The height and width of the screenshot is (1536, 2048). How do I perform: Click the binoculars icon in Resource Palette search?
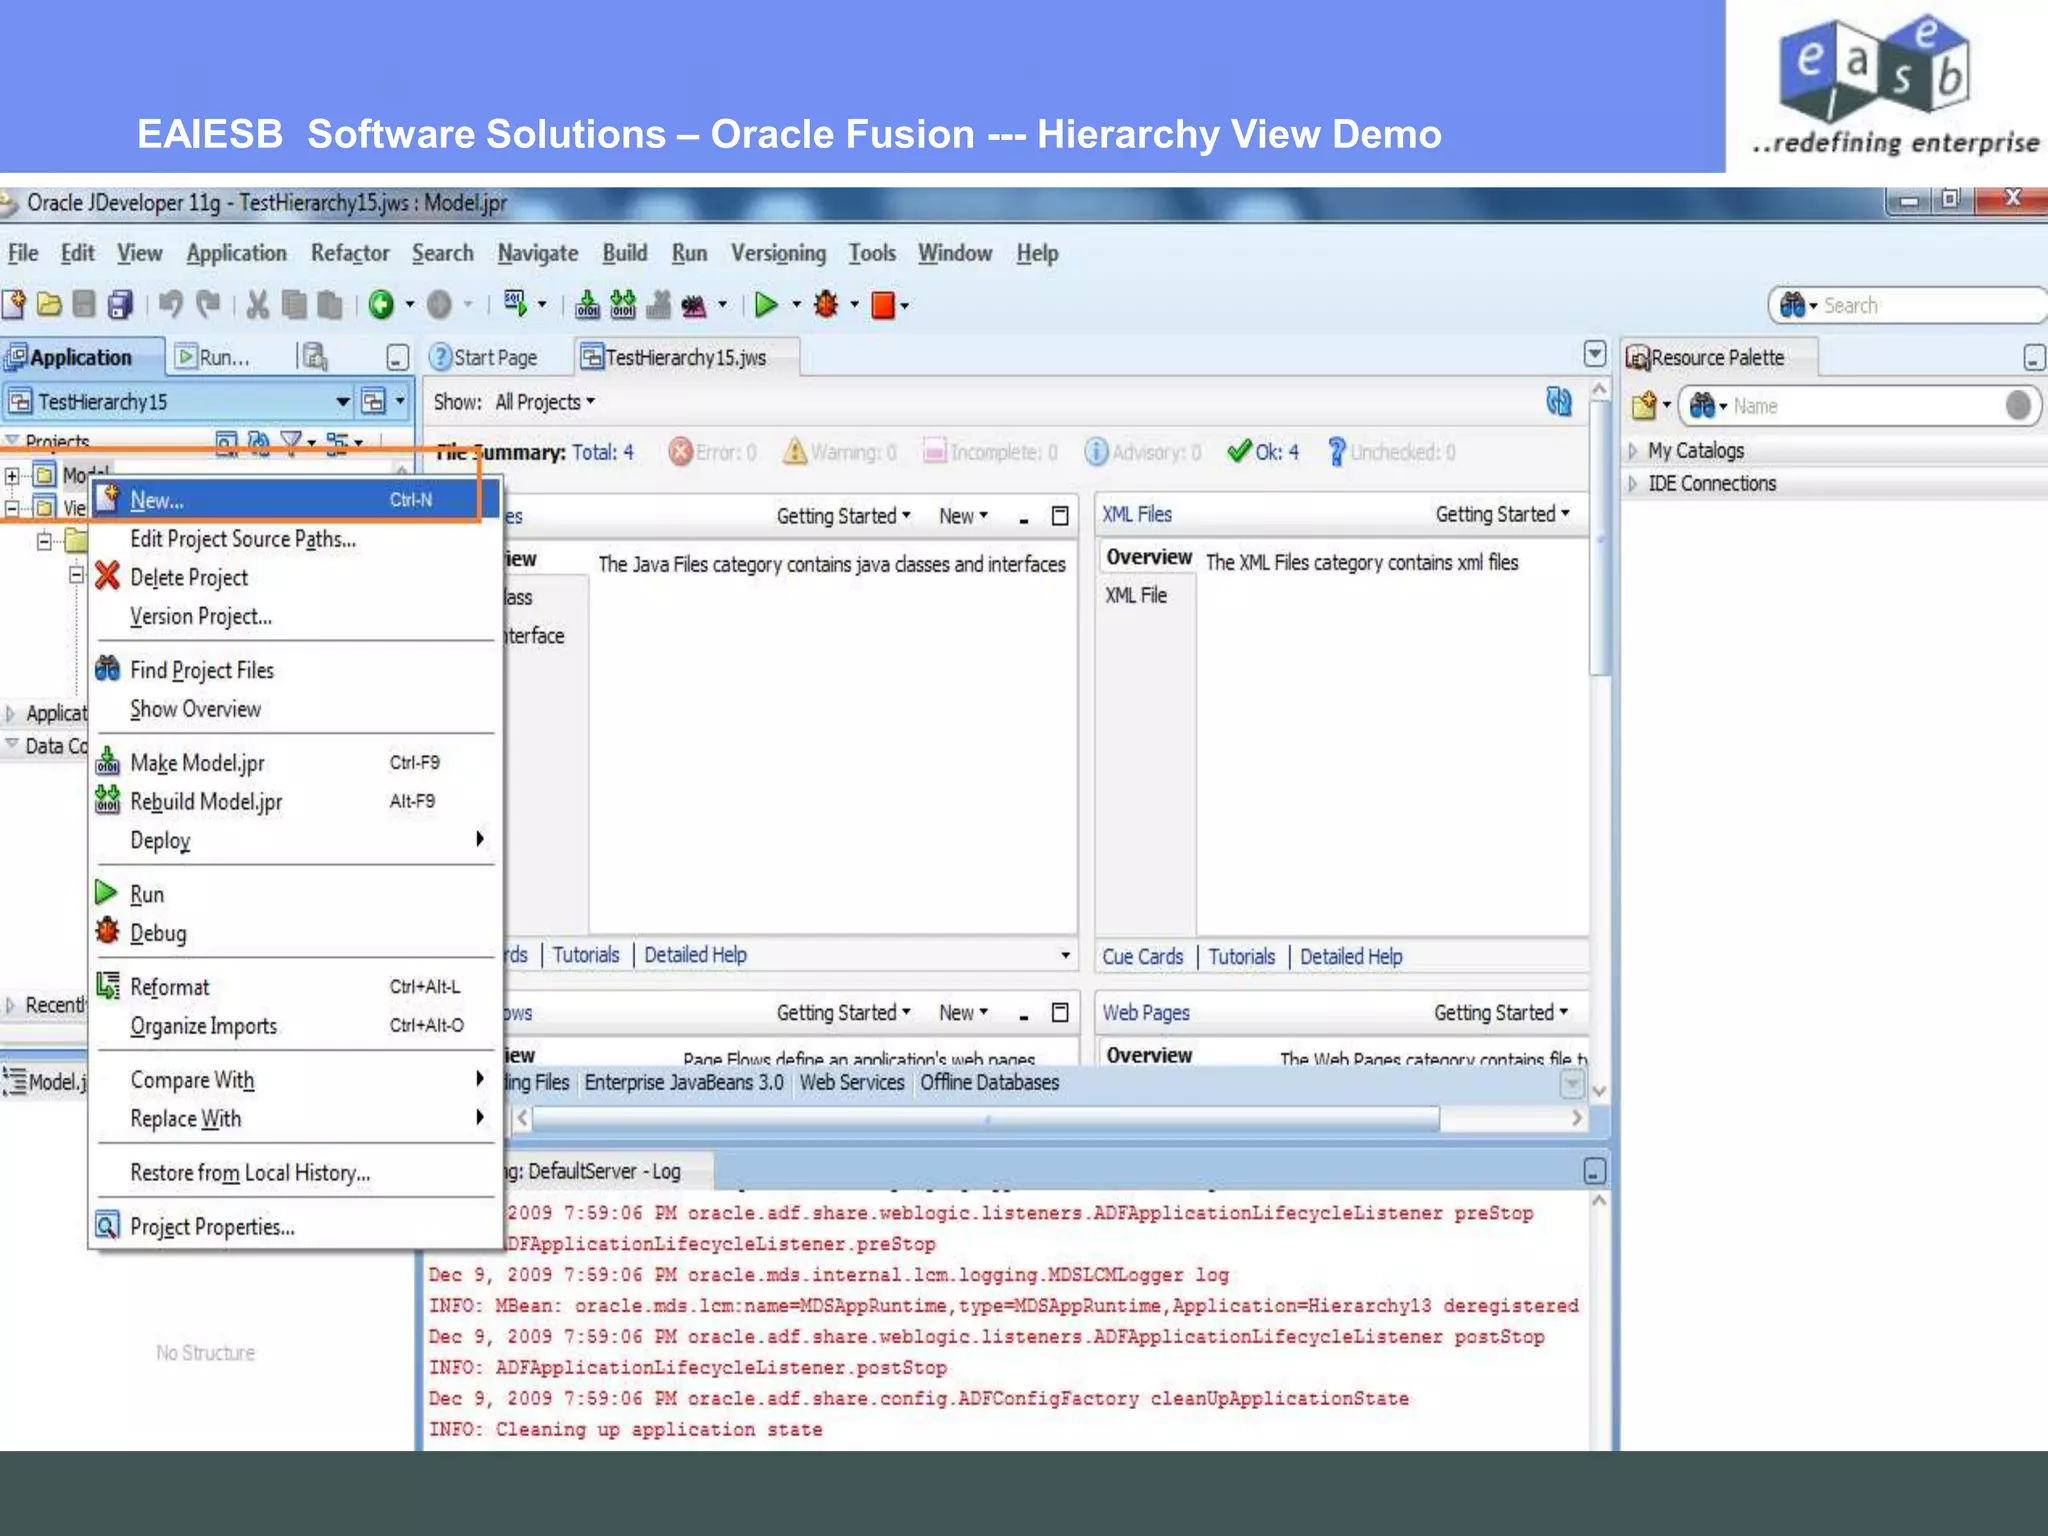(1702, 405)
